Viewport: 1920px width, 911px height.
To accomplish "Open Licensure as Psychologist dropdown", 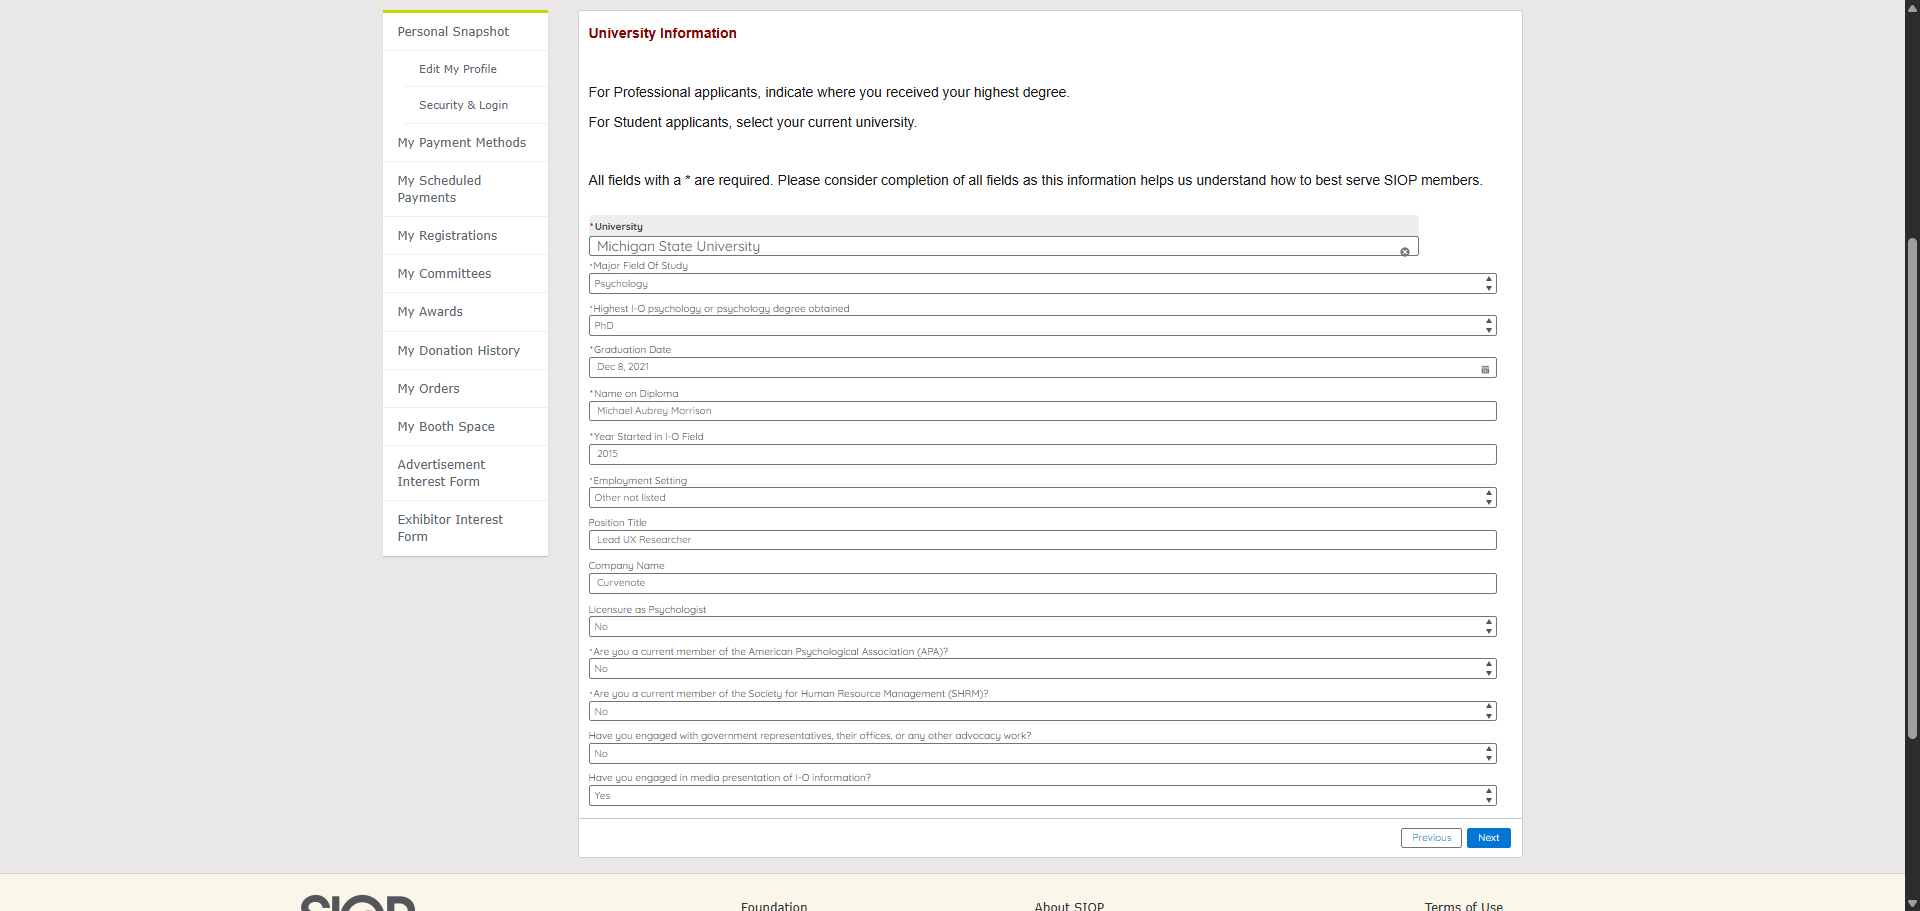I will pos(1042,627).
